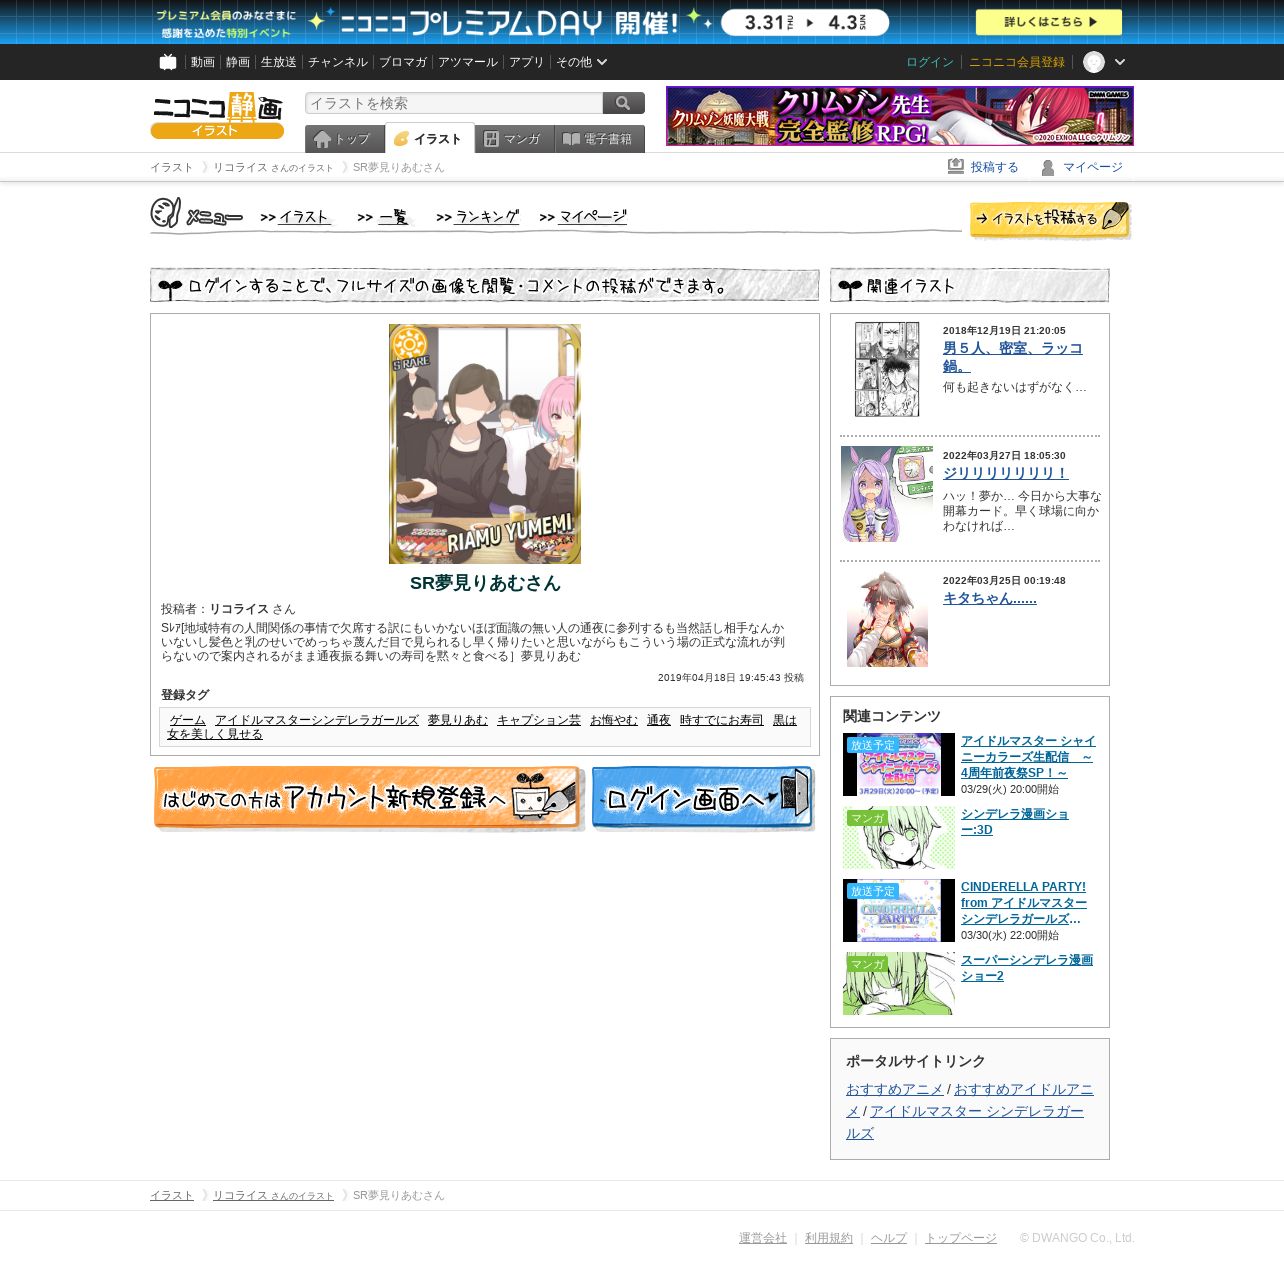Open the 生放送 menu item
The image size is (1284, 1265).
coord(279,62)
